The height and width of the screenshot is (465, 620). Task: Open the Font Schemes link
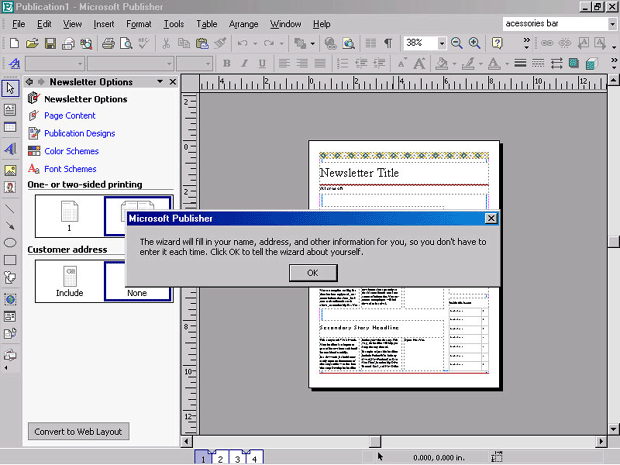pyautogui.click(x=70, y=169)
